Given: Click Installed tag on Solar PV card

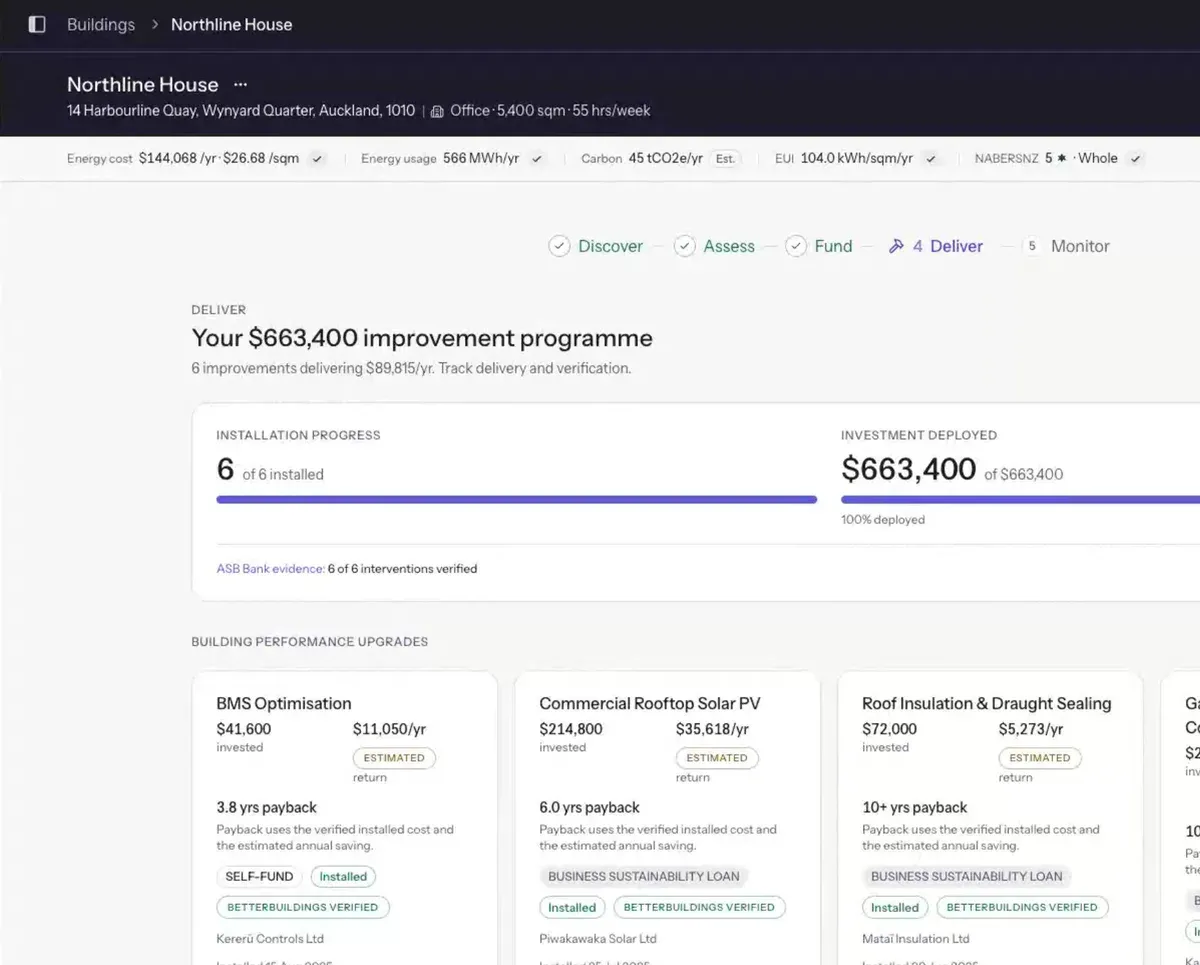Looking at the screenshot, I should [572, 908].
